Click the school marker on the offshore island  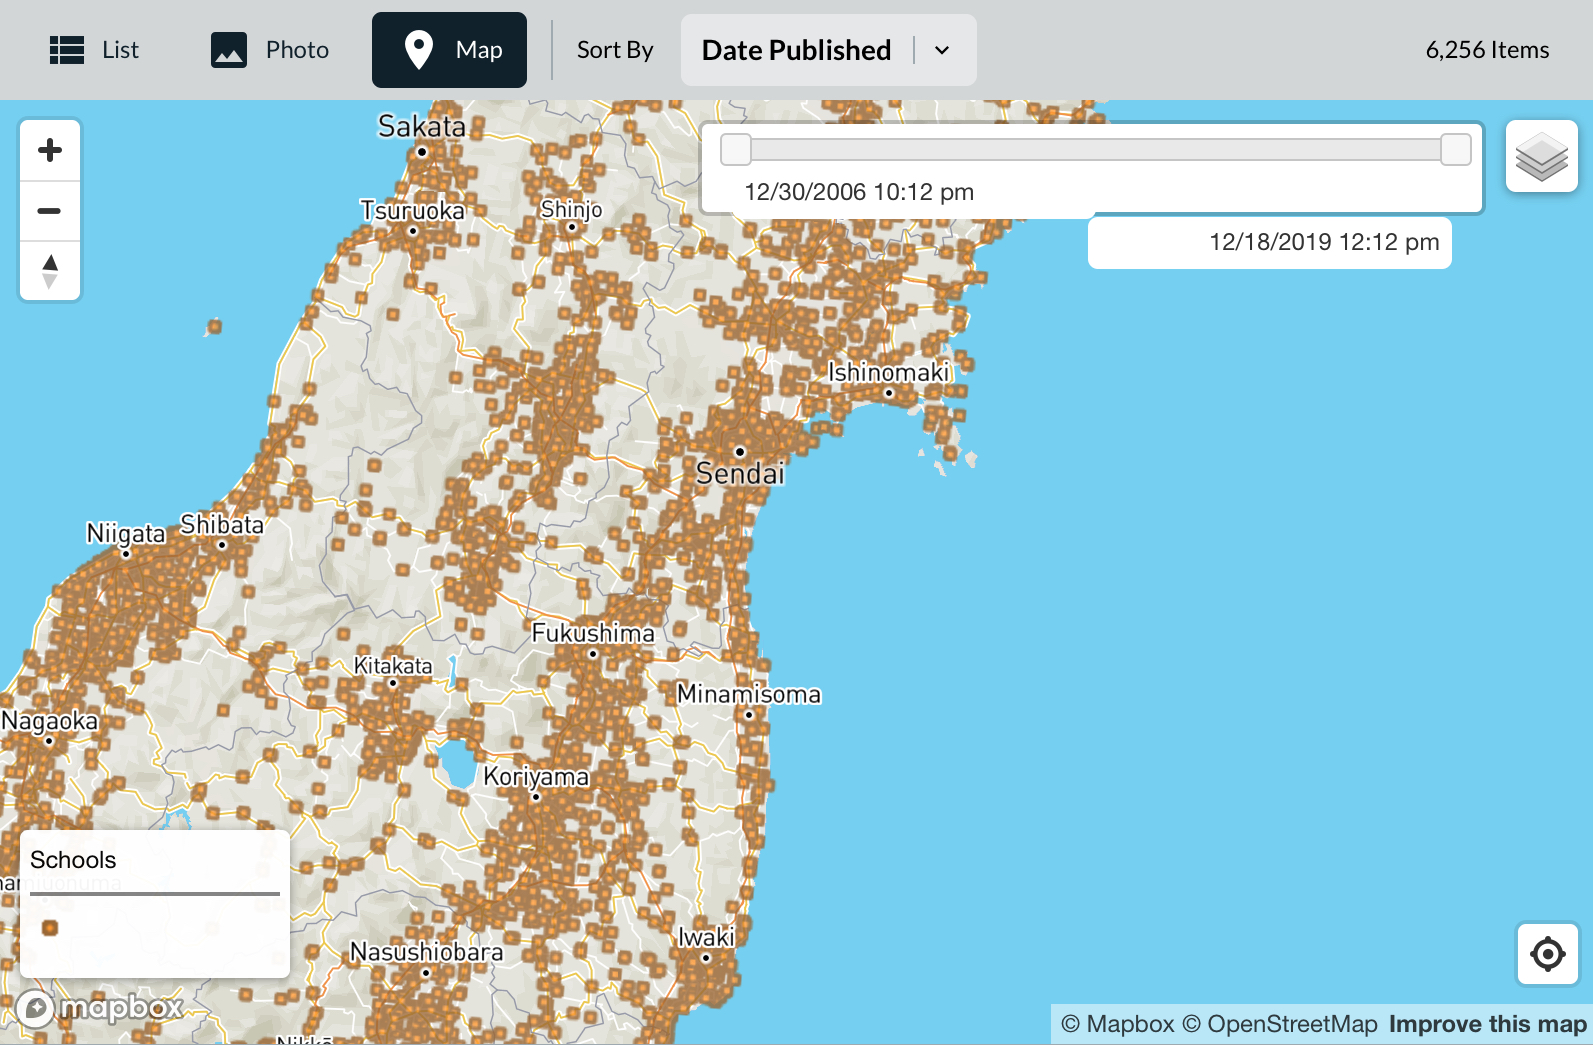coord(214,326)
